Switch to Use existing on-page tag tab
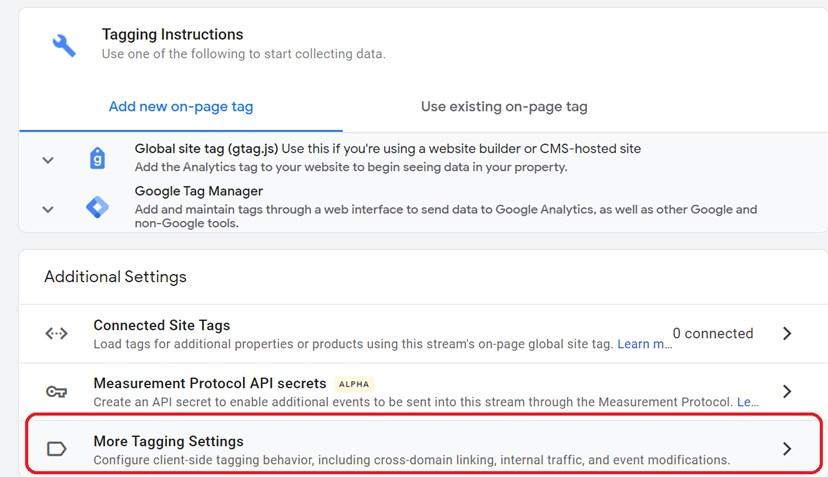Viewport: 828px width, 477px height. 504,106
